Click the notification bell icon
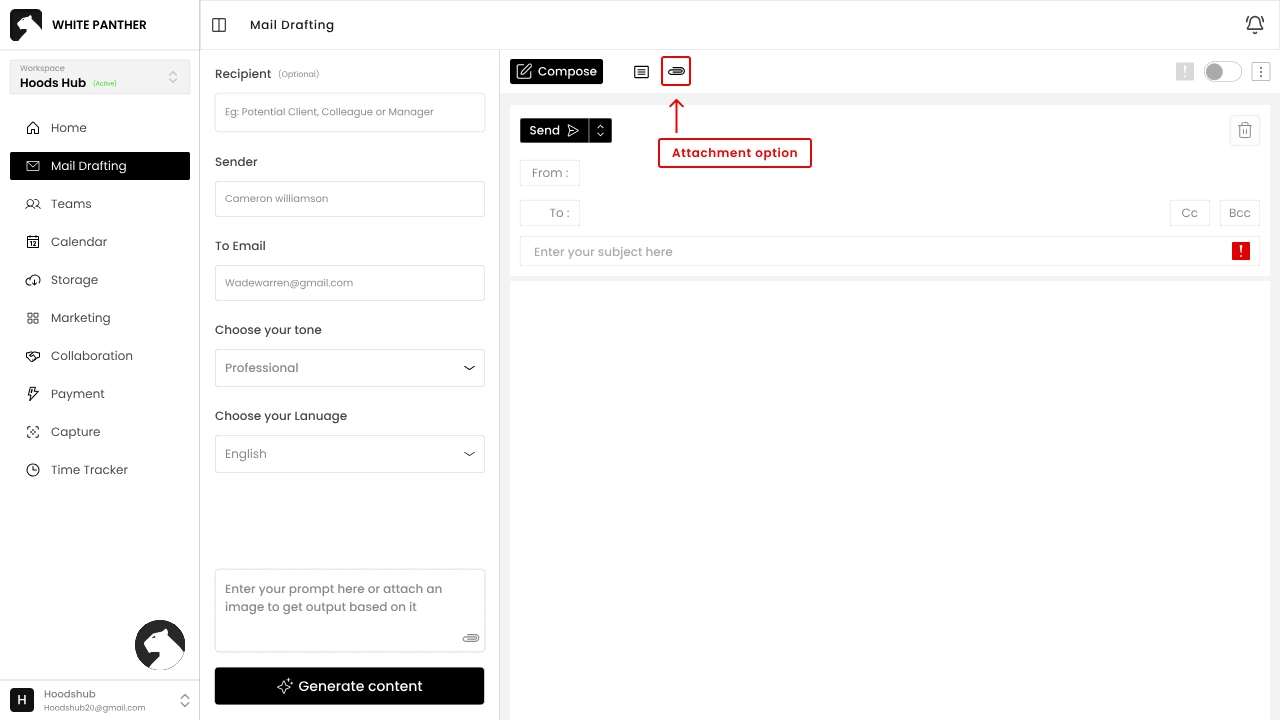1280x720 pixels. click(1254, 25)
